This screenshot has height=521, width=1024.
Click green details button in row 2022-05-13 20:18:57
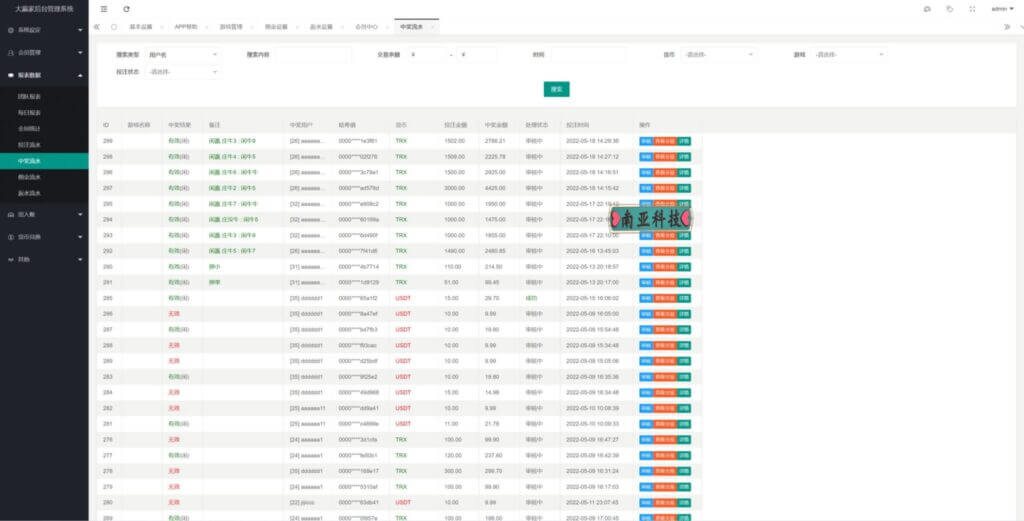[x=684, y=267]
